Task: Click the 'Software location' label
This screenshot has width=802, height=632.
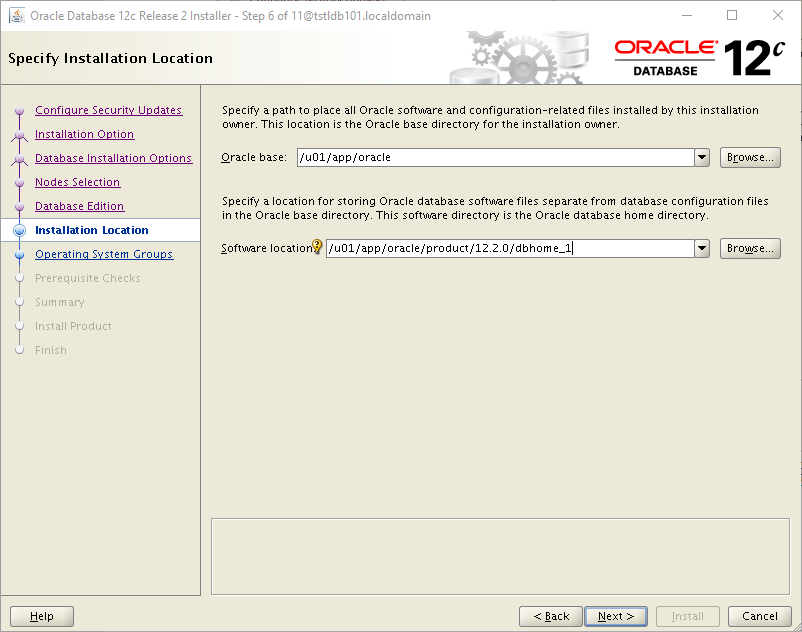Action: coord(266,249)
